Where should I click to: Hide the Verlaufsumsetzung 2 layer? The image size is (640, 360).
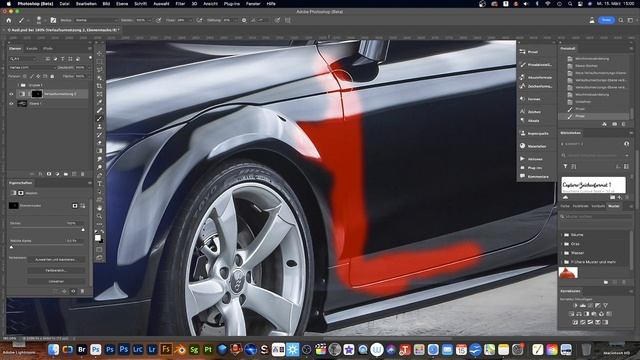coord(11,94)
